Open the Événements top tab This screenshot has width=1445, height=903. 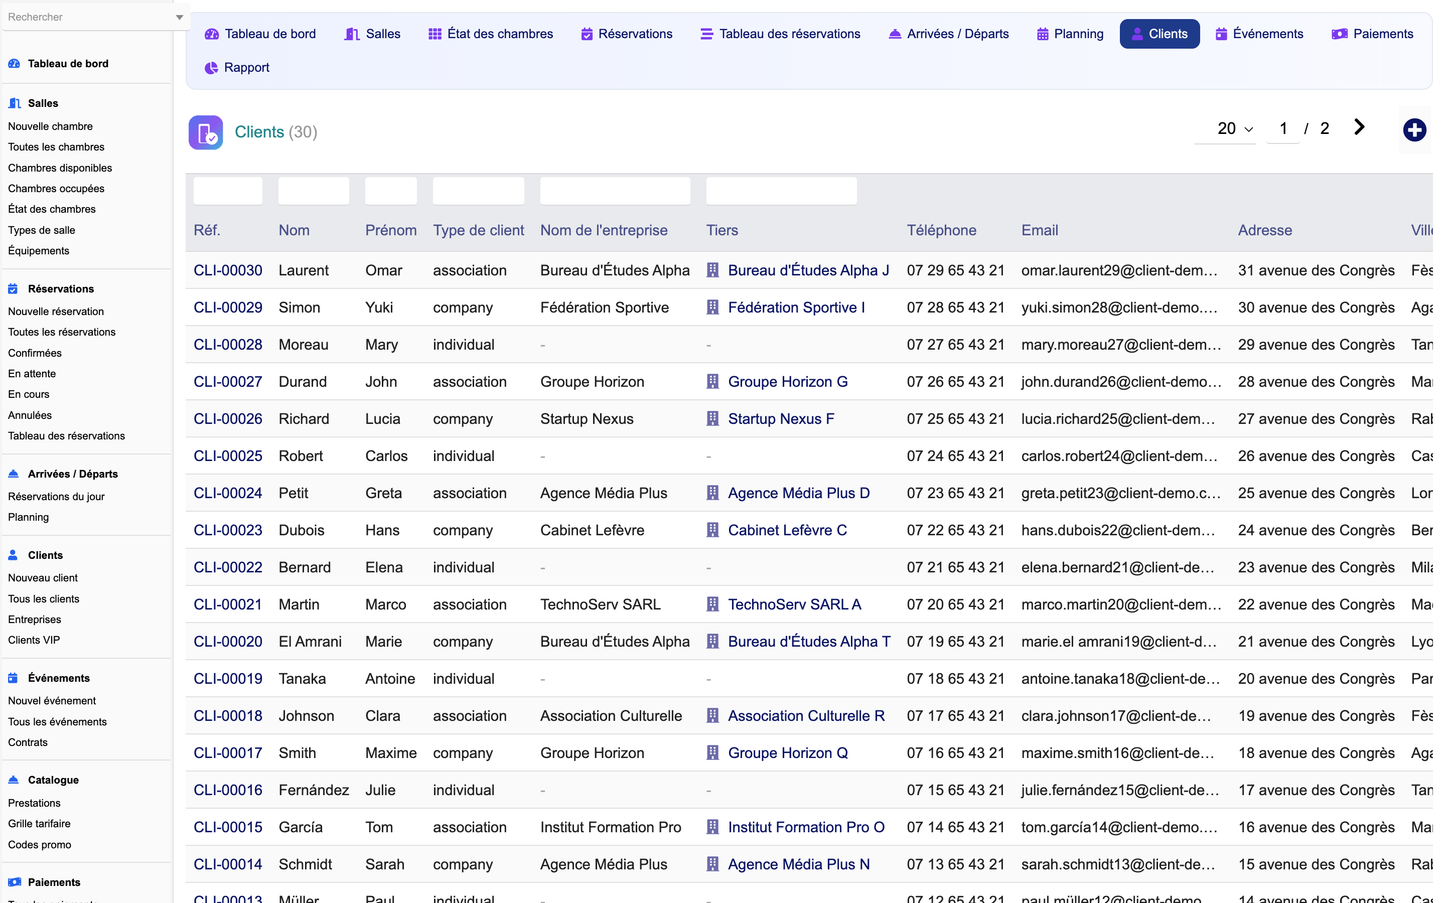pyautogui.click(x=1259, y=34)
